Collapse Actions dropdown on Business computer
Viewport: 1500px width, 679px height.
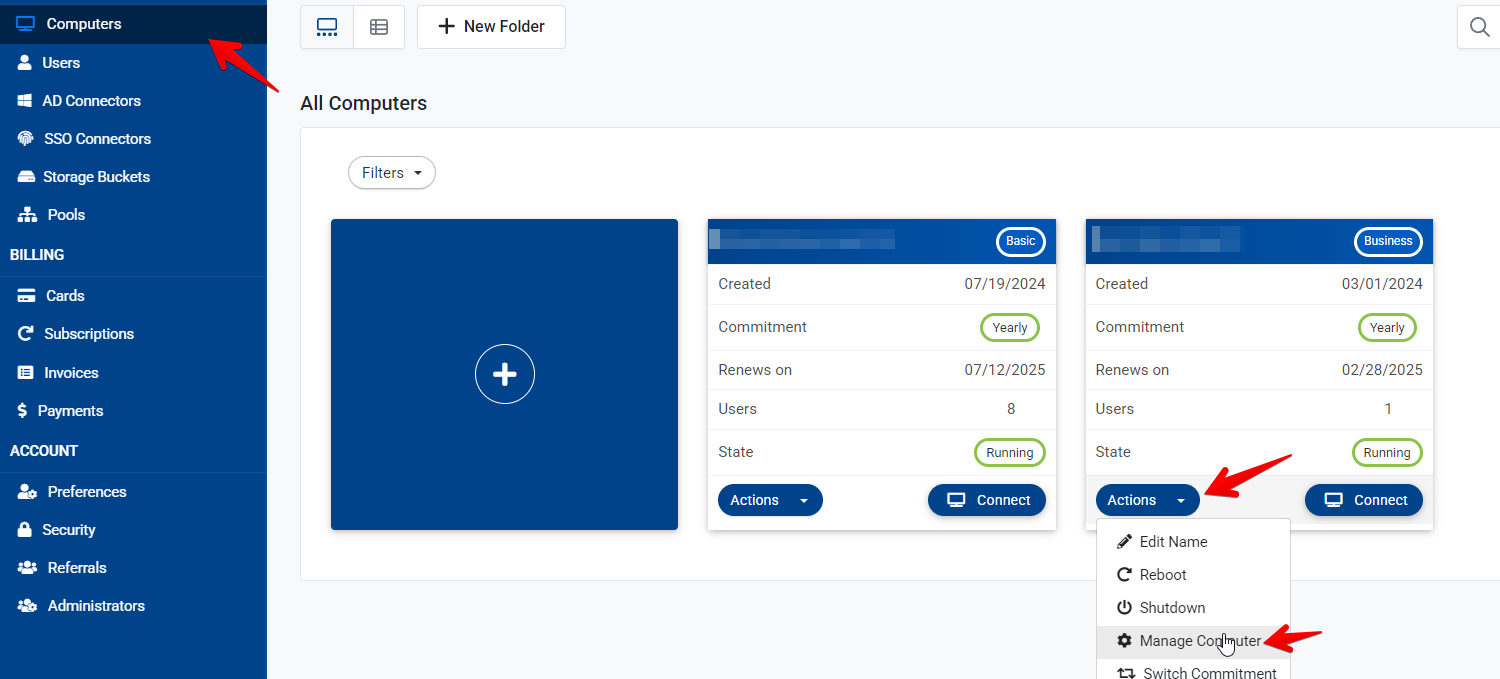pyautogui.click(x=1147, y=500)
